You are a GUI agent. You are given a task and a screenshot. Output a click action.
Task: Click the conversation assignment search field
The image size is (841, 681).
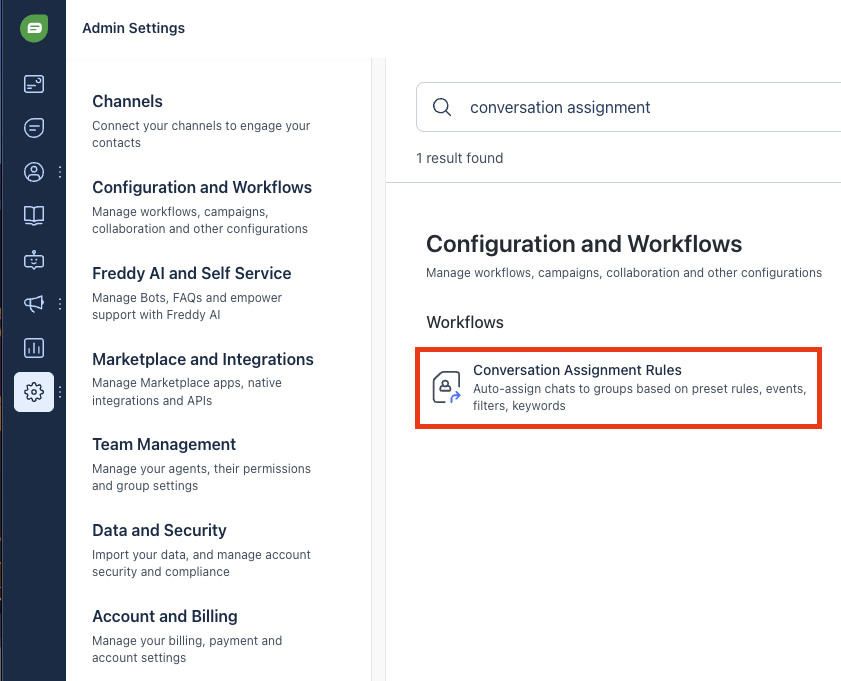click(x=629, y=107)
